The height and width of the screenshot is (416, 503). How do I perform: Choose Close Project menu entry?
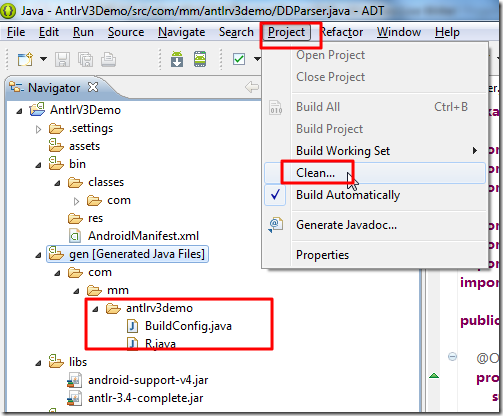tap(331, 77)
